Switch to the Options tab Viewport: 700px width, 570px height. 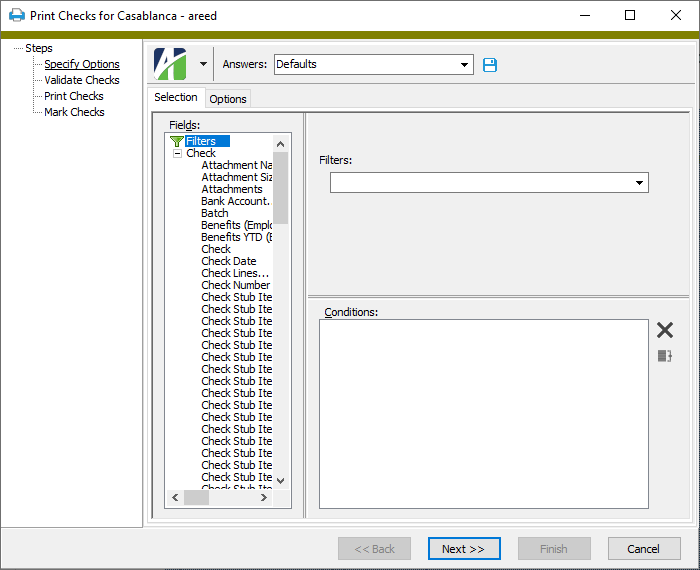coord(228,99)
